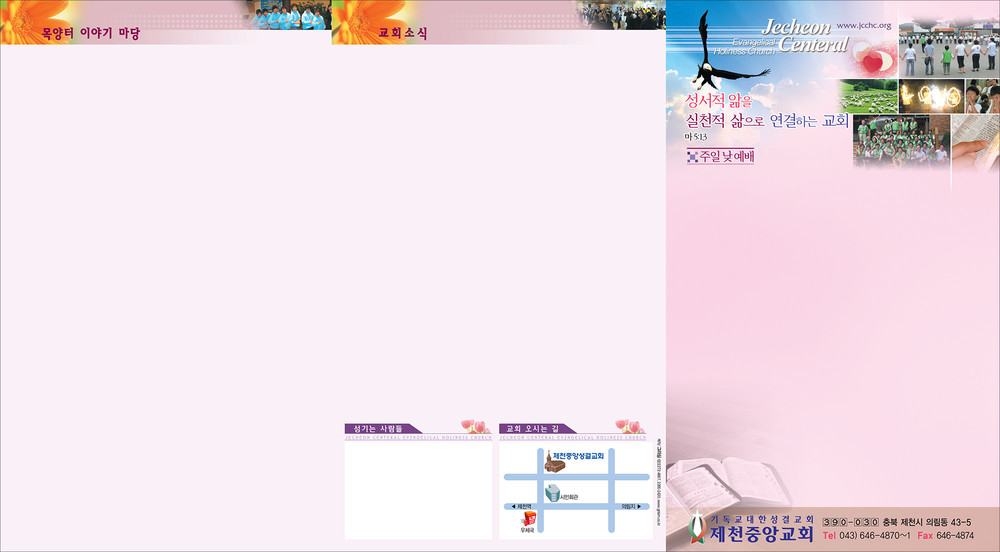Click the sheep on green field photo
This screenshot has height=552, width=1000.
pos(869,97)
